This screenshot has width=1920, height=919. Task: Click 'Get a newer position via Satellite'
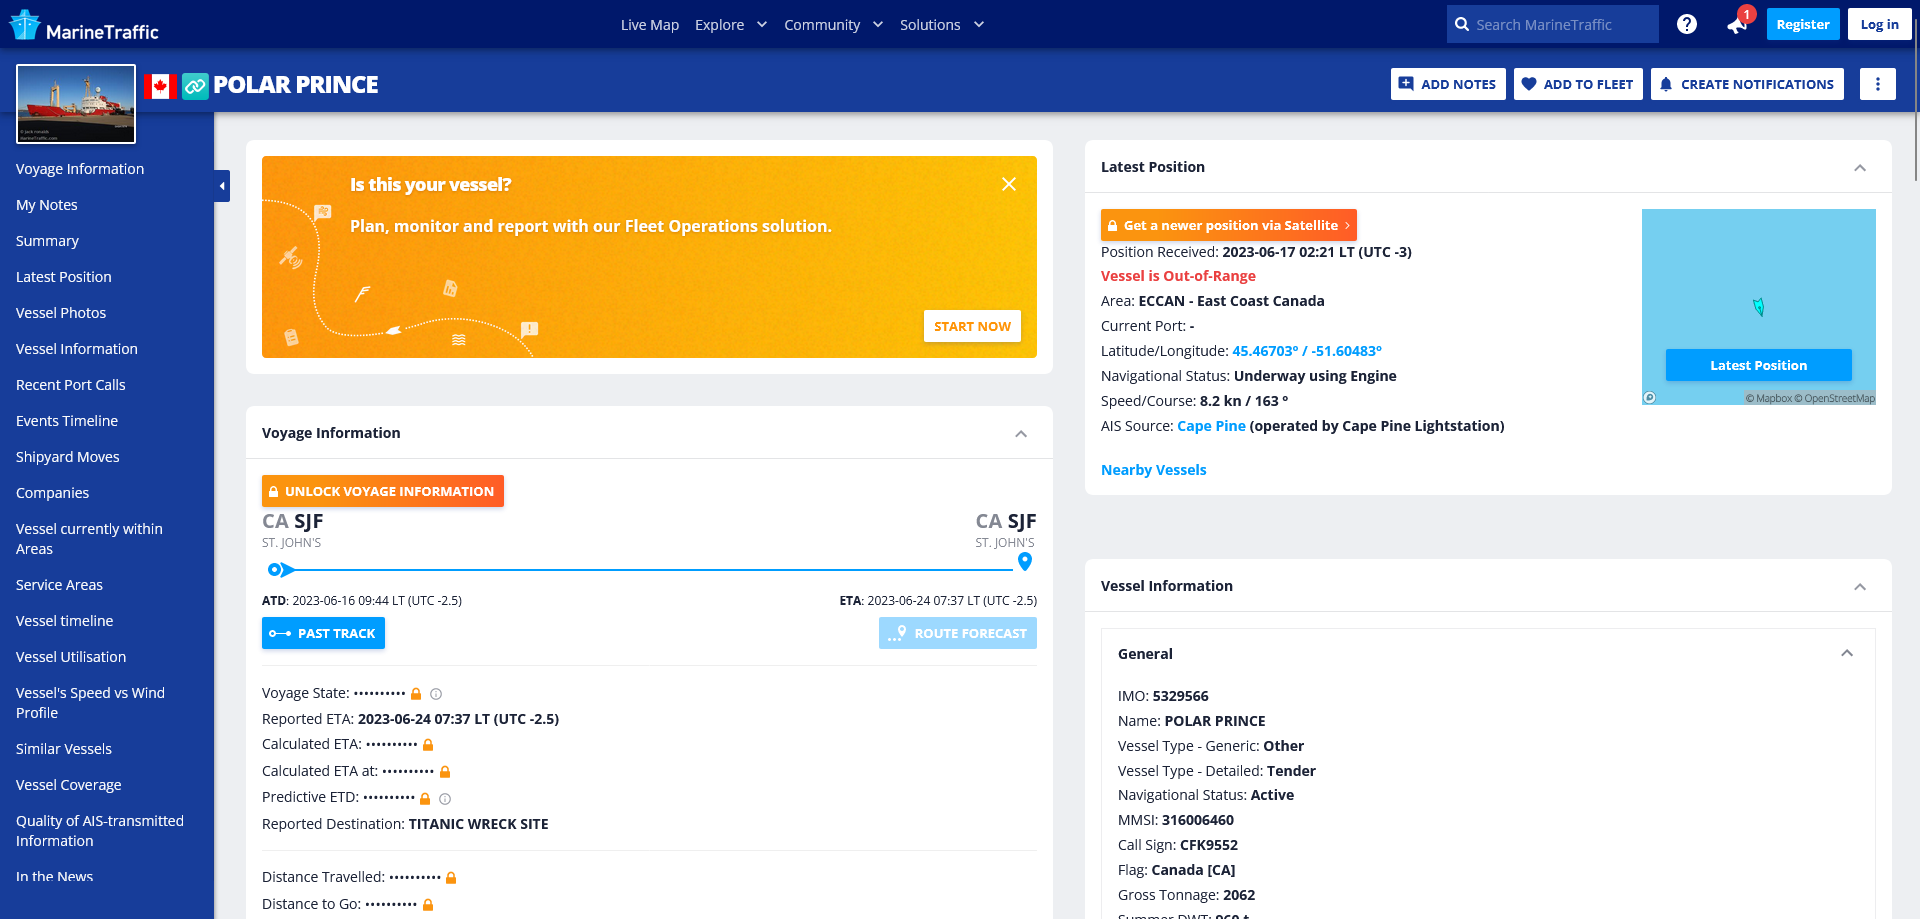click(x=1229, y=225)
